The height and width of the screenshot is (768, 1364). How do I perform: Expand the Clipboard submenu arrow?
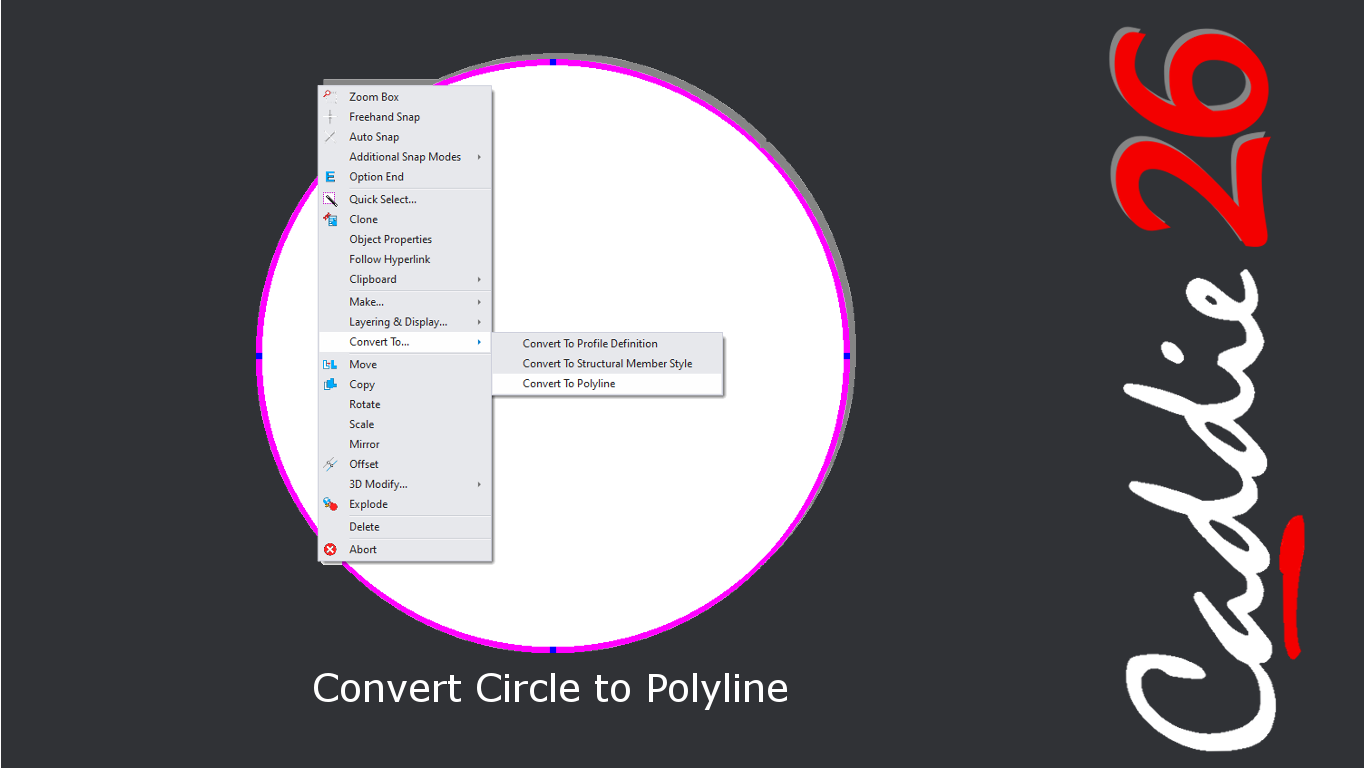[479, 279]
